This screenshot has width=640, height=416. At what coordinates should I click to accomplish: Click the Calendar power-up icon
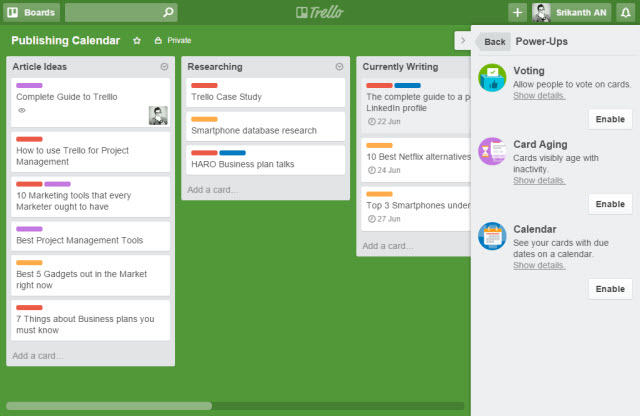coord(492,236)
